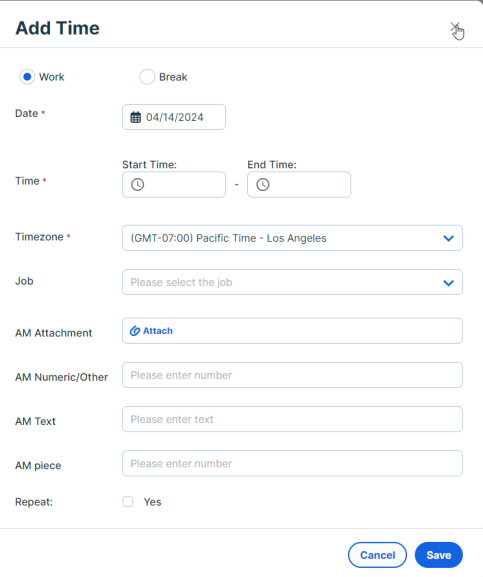Click the date field showing 04/14/2024

pyautogui.click(x=174, y=117)
